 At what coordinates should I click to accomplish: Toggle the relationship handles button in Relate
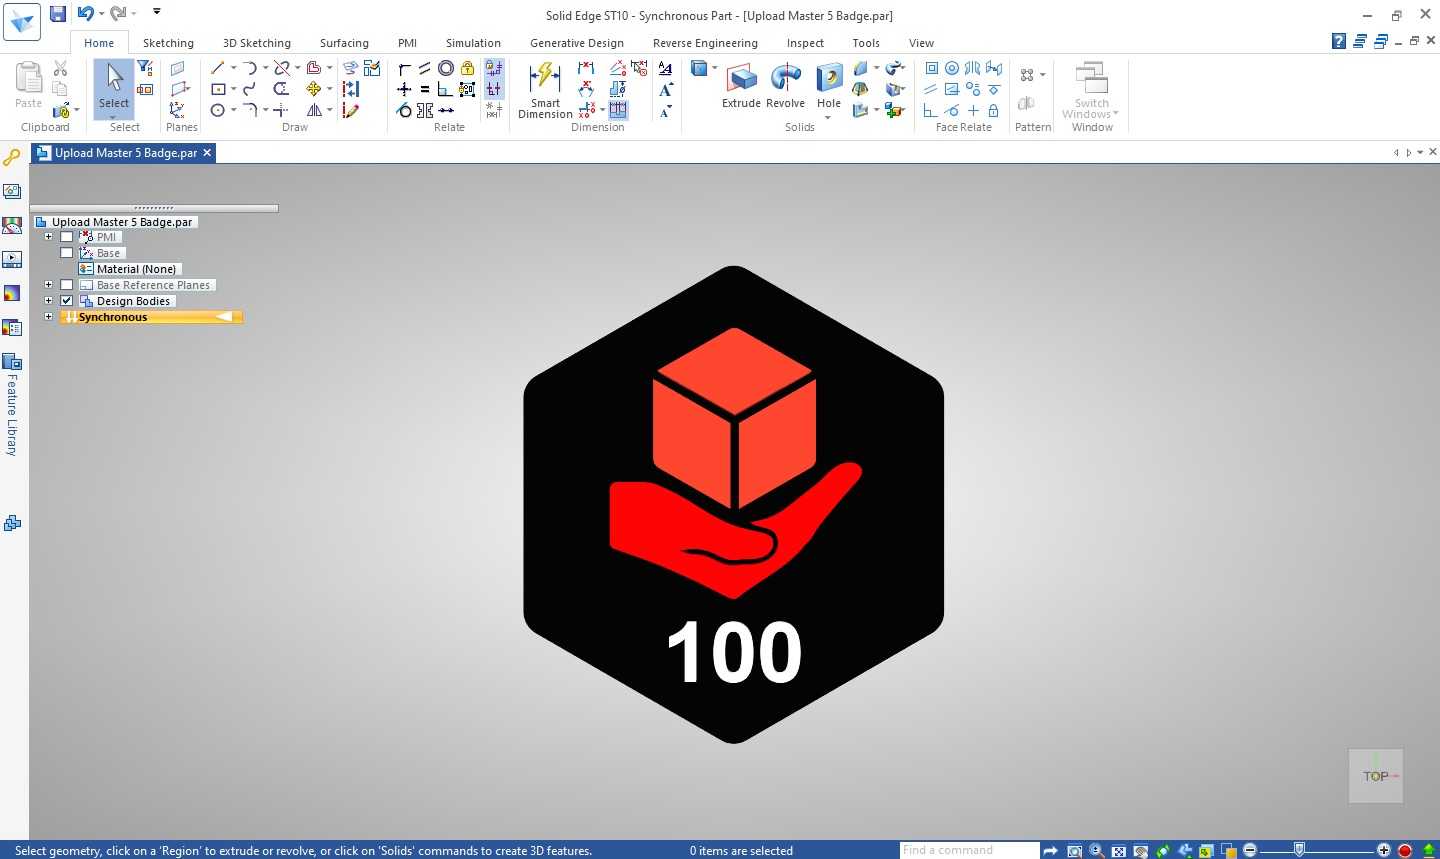[494, 89]
